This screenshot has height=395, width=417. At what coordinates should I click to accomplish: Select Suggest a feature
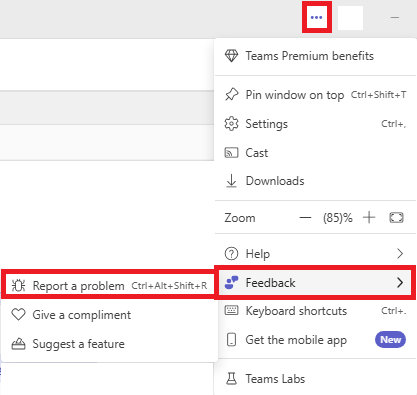(109, 344)
